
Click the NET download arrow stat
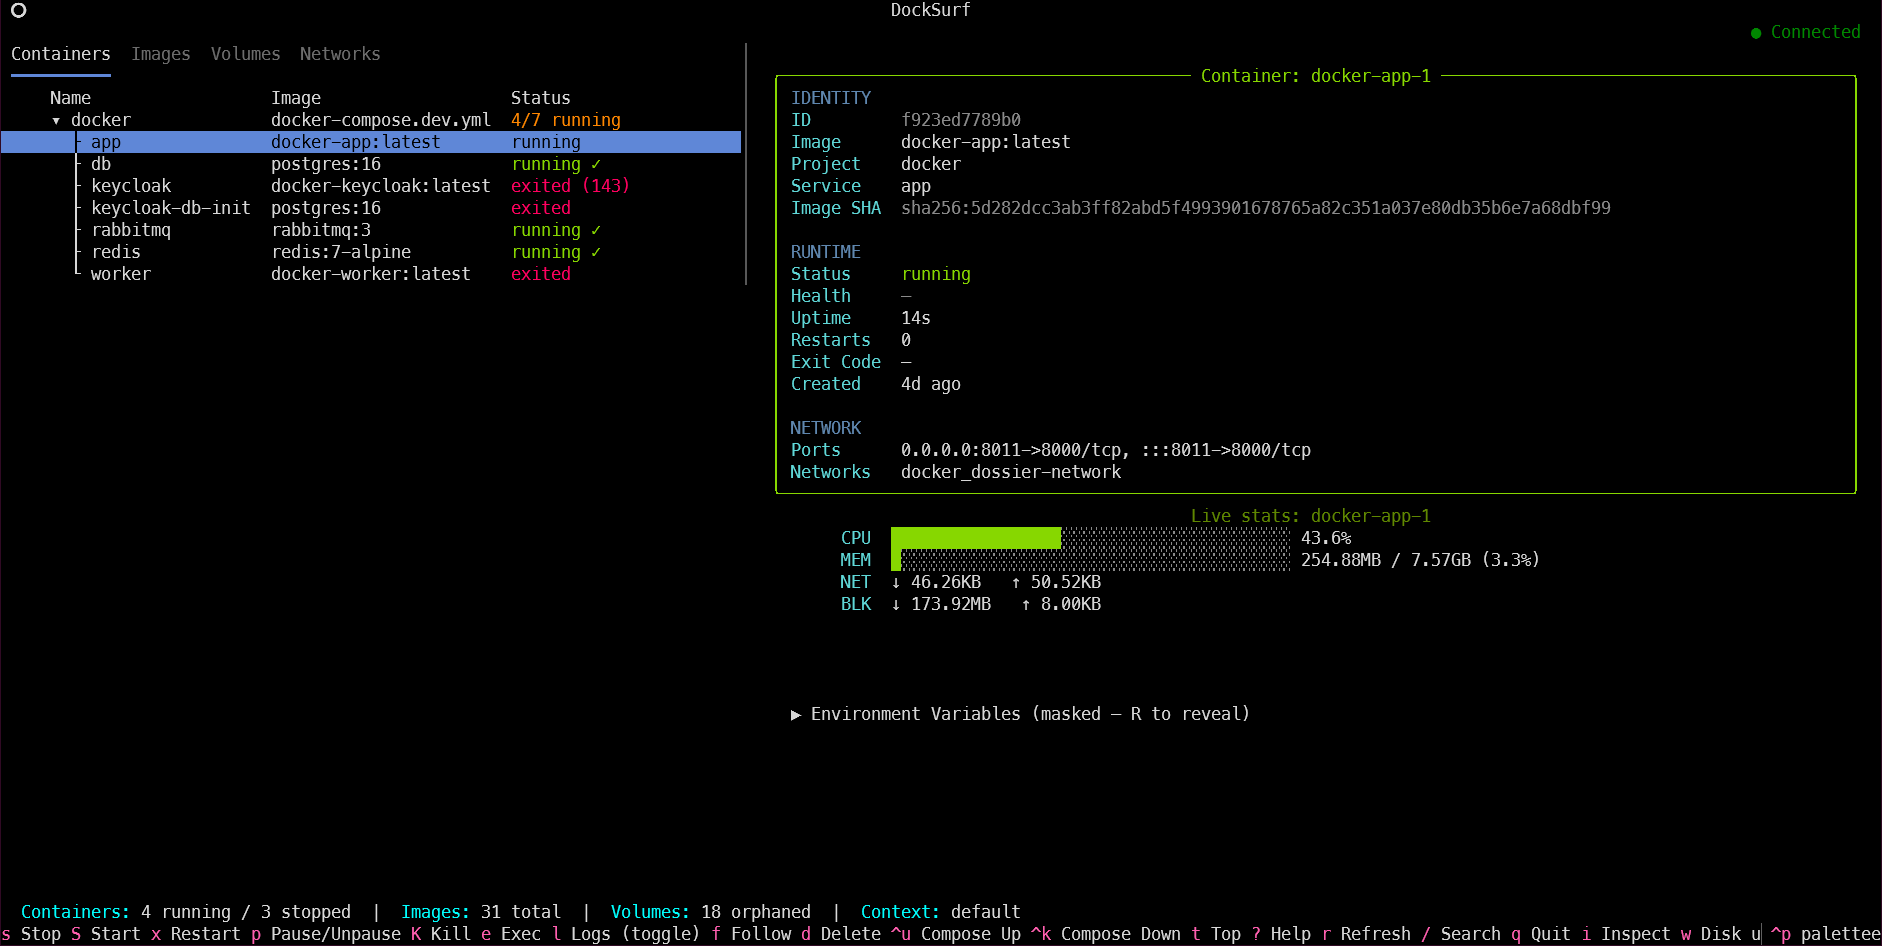pos(936,582)
